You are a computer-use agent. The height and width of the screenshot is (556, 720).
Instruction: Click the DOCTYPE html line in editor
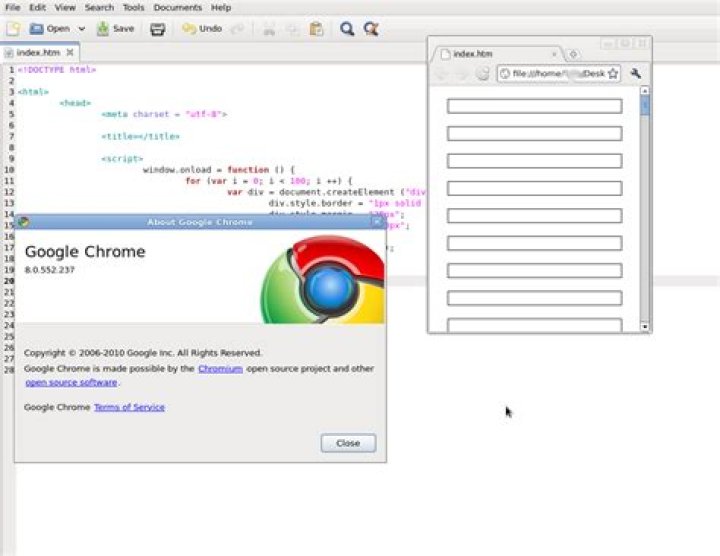[x=56, y=70]
